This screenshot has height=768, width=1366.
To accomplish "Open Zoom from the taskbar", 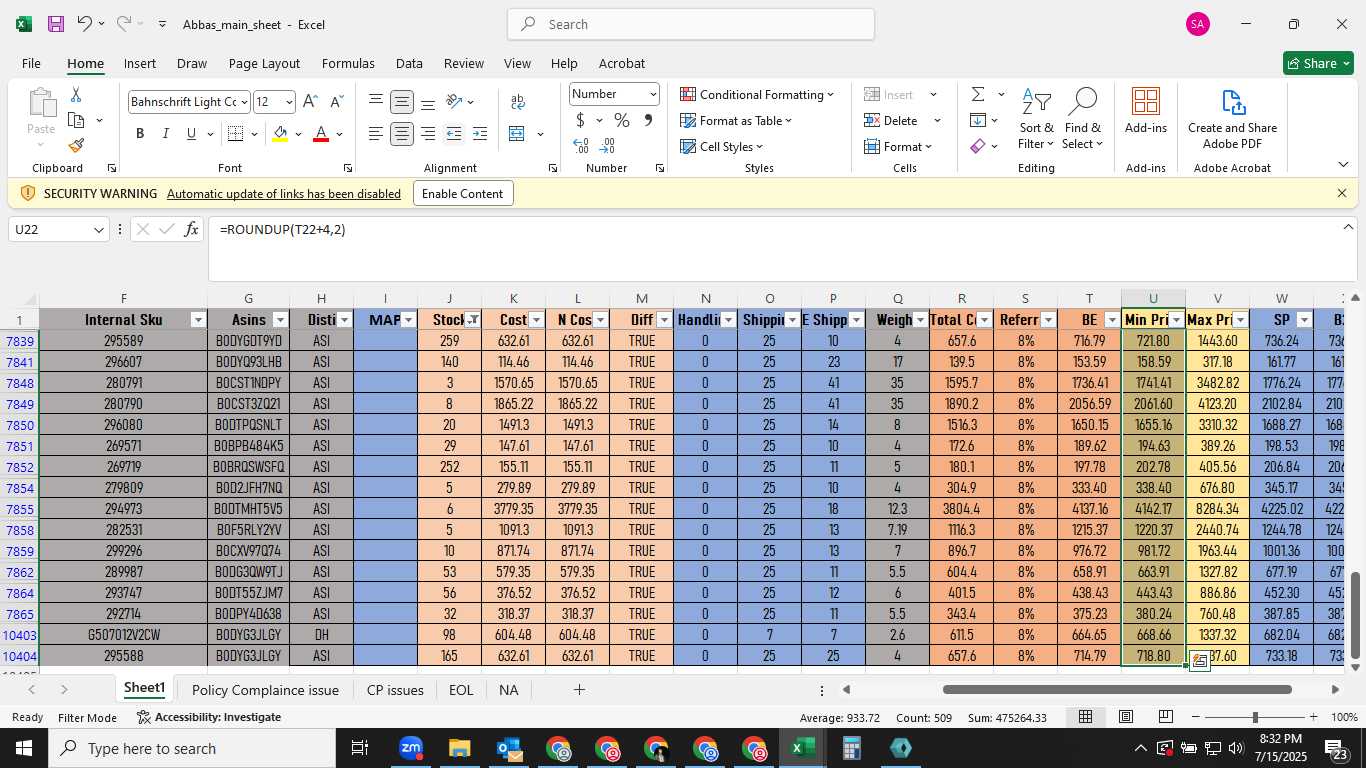I will pyautogui.click(x=411, y=748).
